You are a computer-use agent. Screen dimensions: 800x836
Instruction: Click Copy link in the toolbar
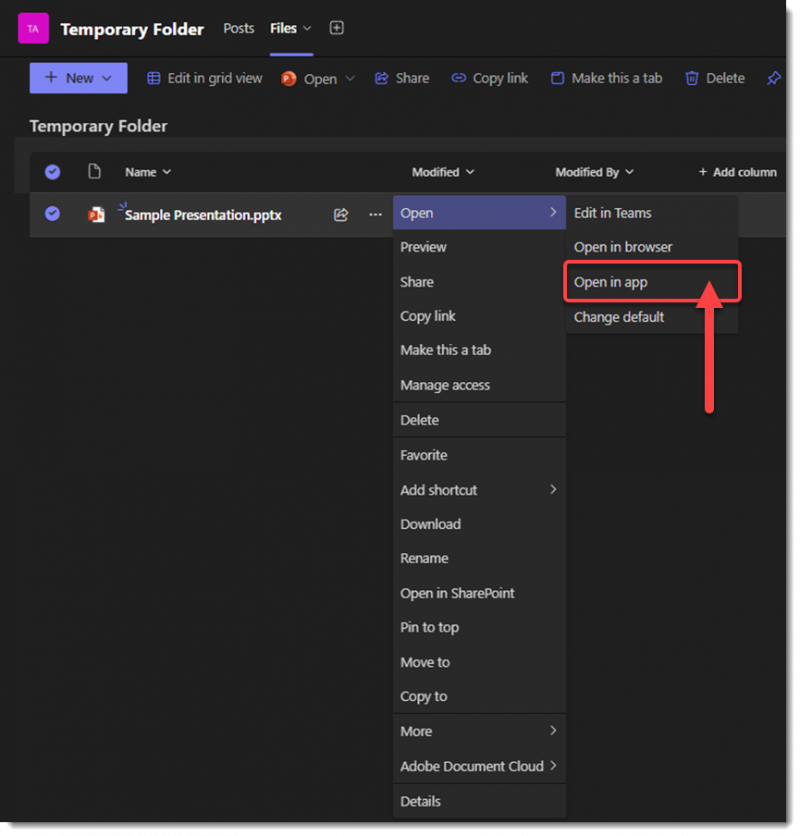click(489, 78)
